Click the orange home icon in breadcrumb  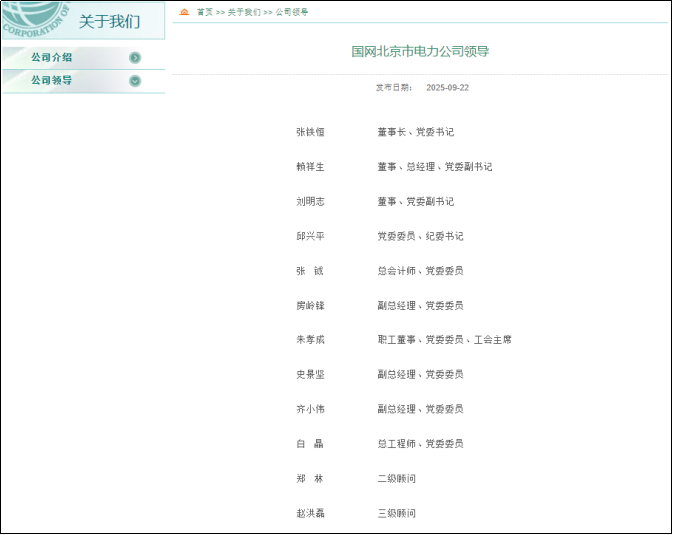point(184,12)
